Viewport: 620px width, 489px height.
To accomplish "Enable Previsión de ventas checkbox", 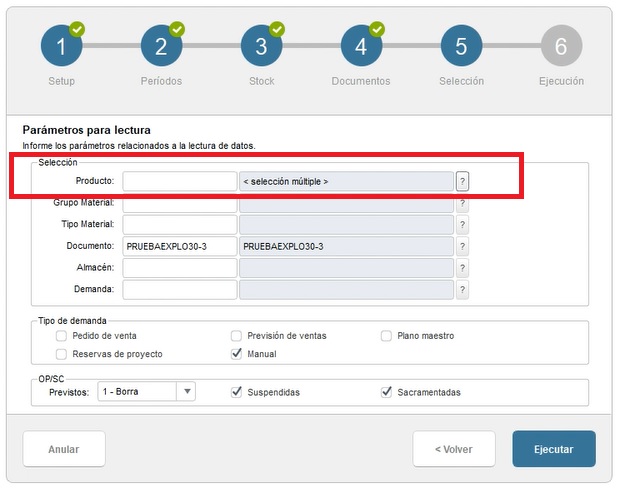I will tap(236, 336).
